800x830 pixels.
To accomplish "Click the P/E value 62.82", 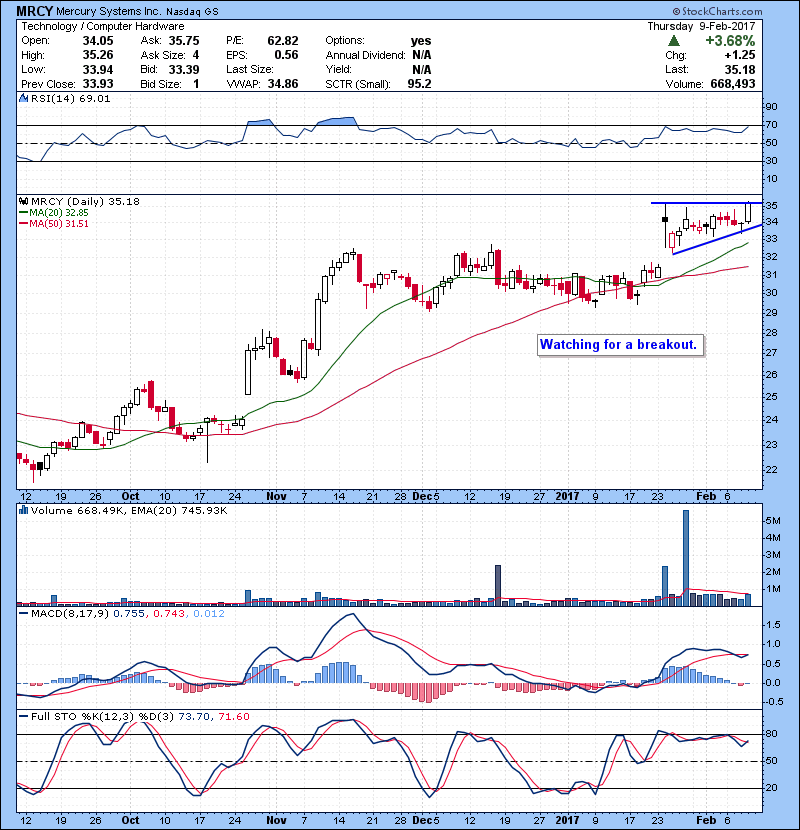I will (x=283, y=41).
